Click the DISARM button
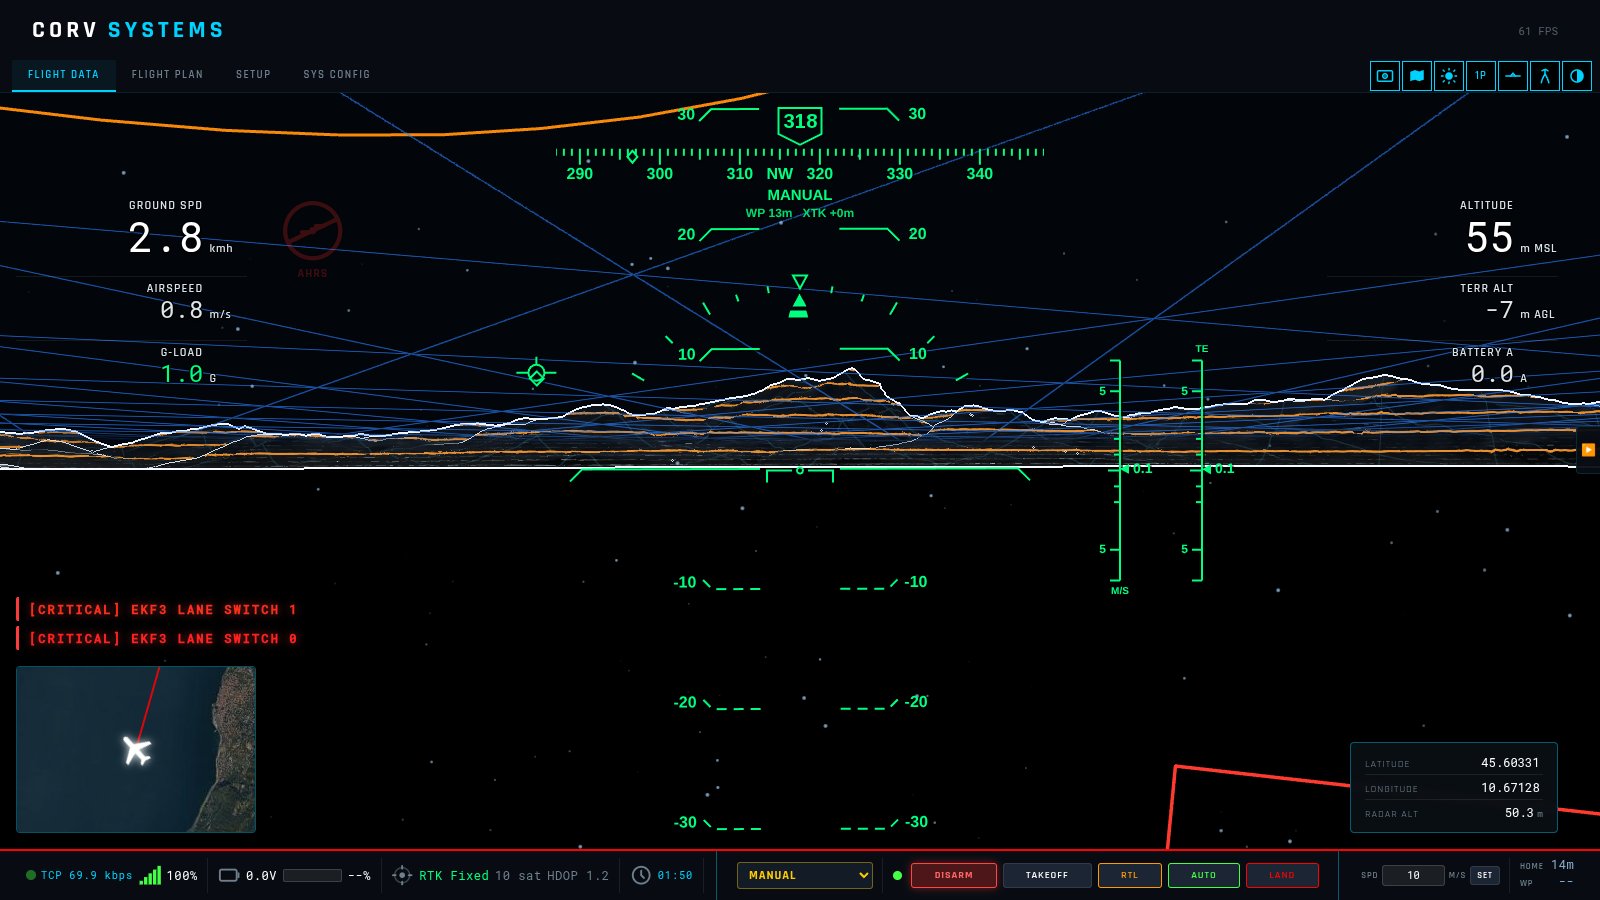 (954, 875)
